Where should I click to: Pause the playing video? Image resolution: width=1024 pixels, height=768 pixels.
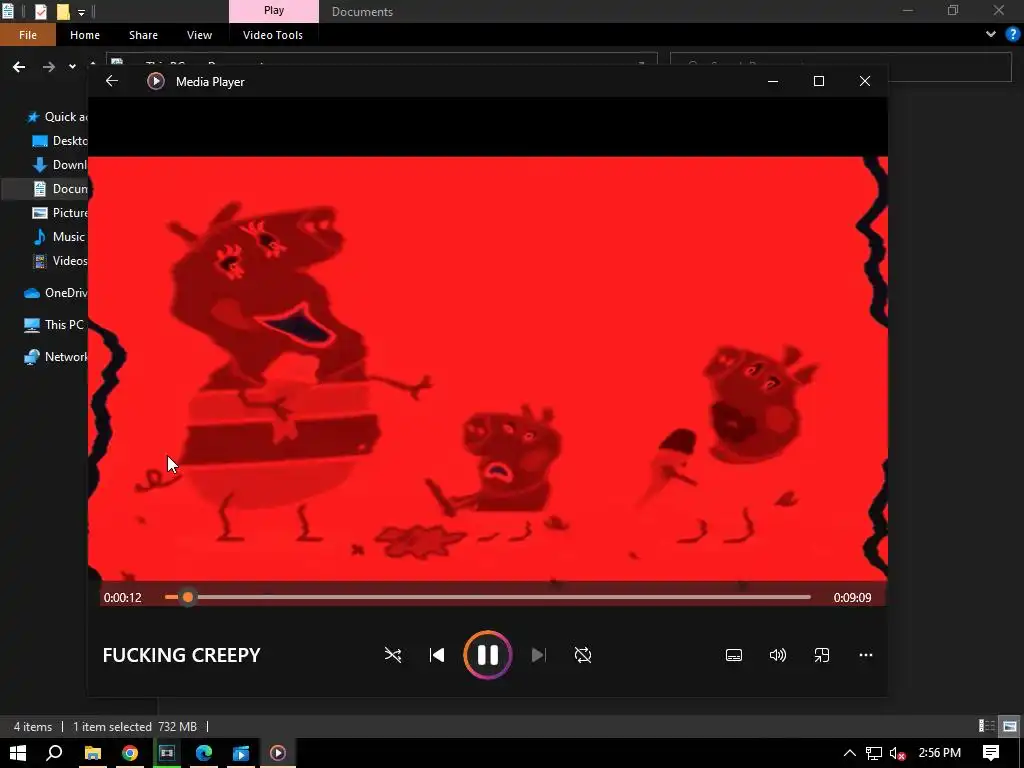coord(487,655)
